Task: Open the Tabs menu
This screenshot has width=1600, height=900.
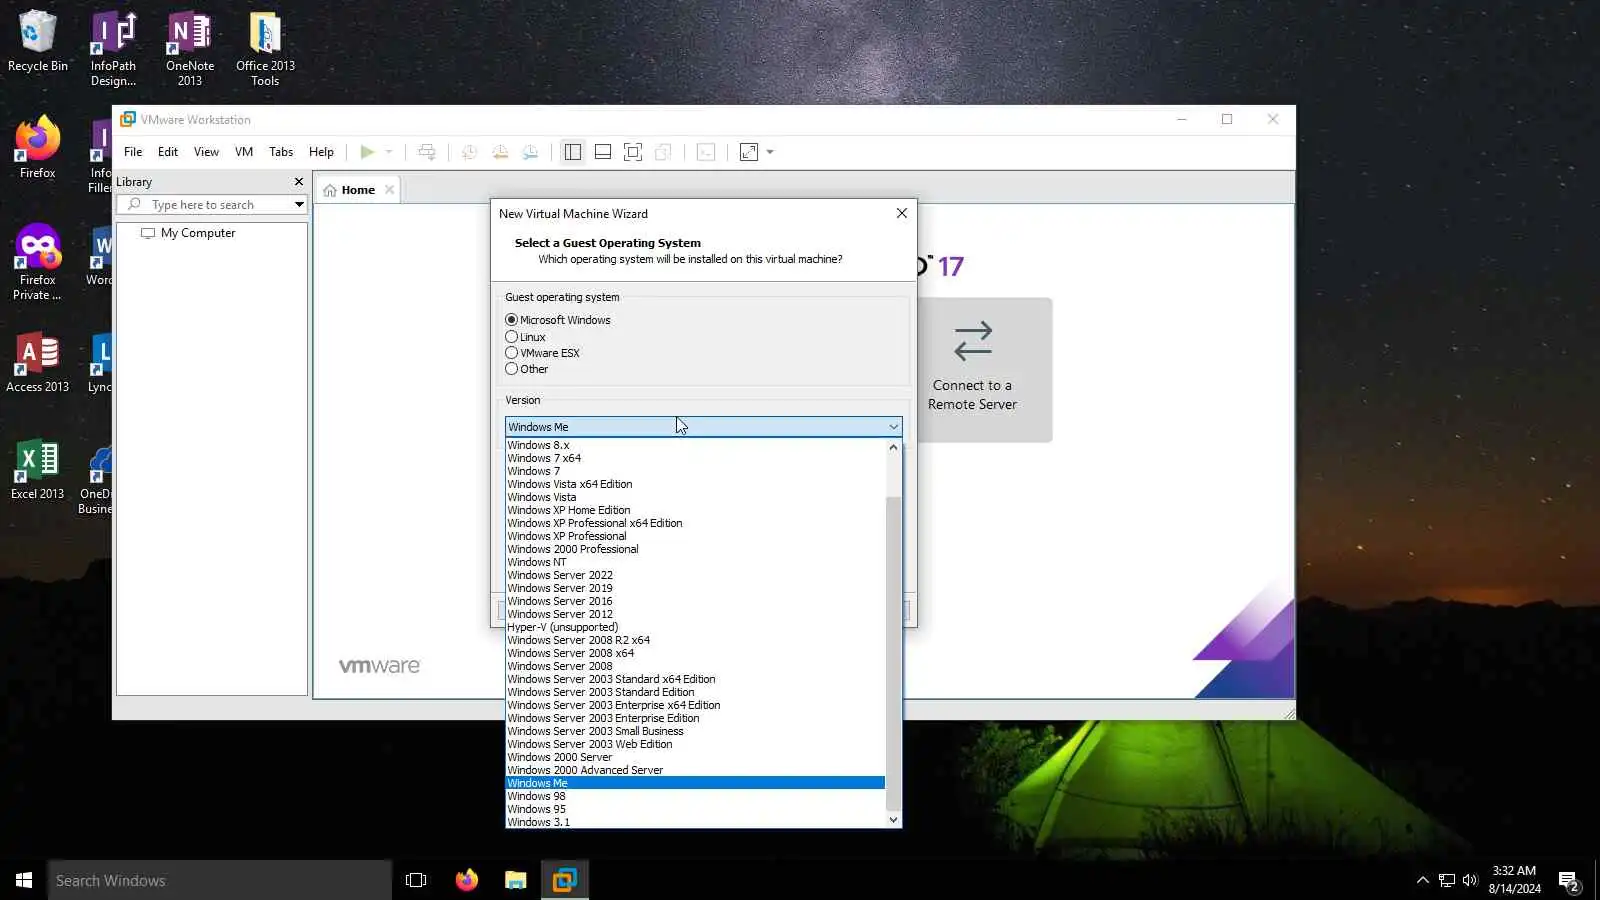Action: pyautogui.click(x=281, y=152)
